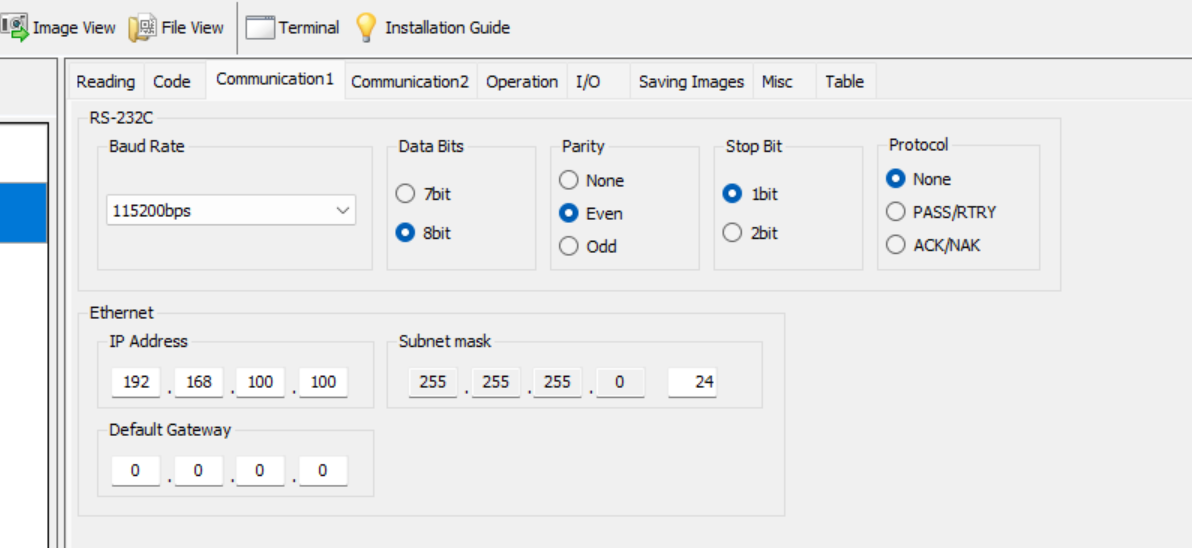Image resolution: width=1192 pixels, height=548 pixels.
Task: Click the subnet prefix length field showing 24
Action: point(692,382)
